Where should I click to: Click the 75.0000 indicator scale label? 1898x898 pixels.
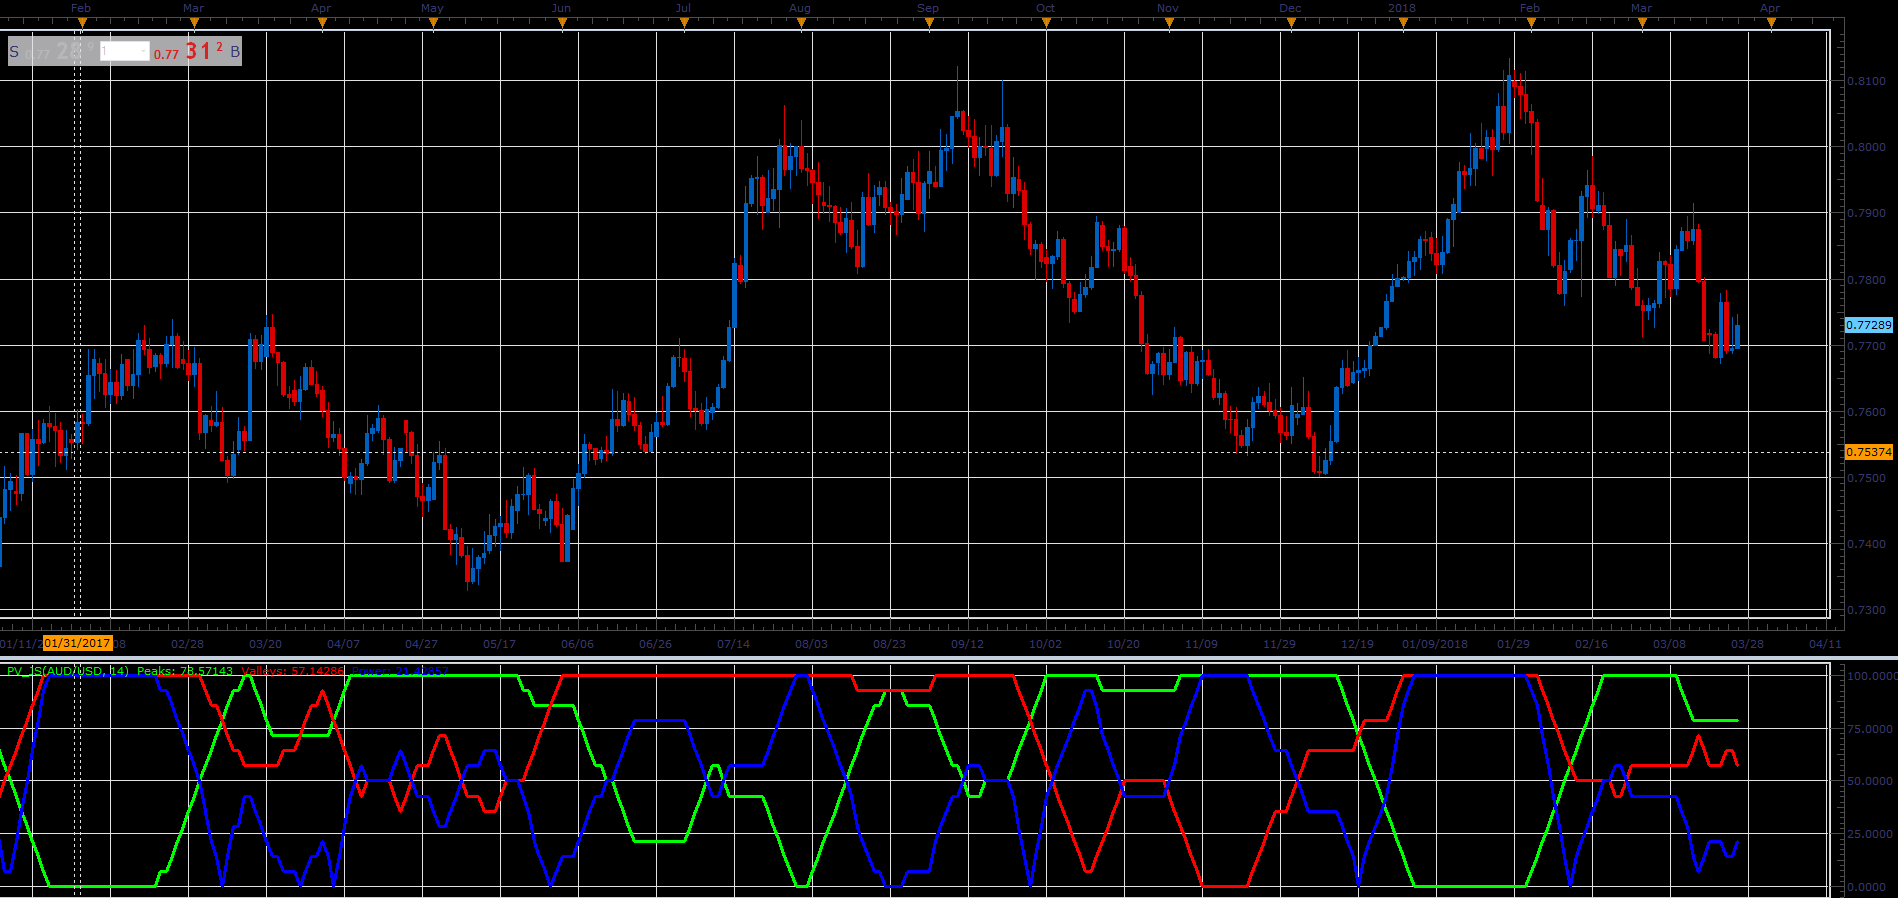pyautogui.click(x=1869, y=729)
